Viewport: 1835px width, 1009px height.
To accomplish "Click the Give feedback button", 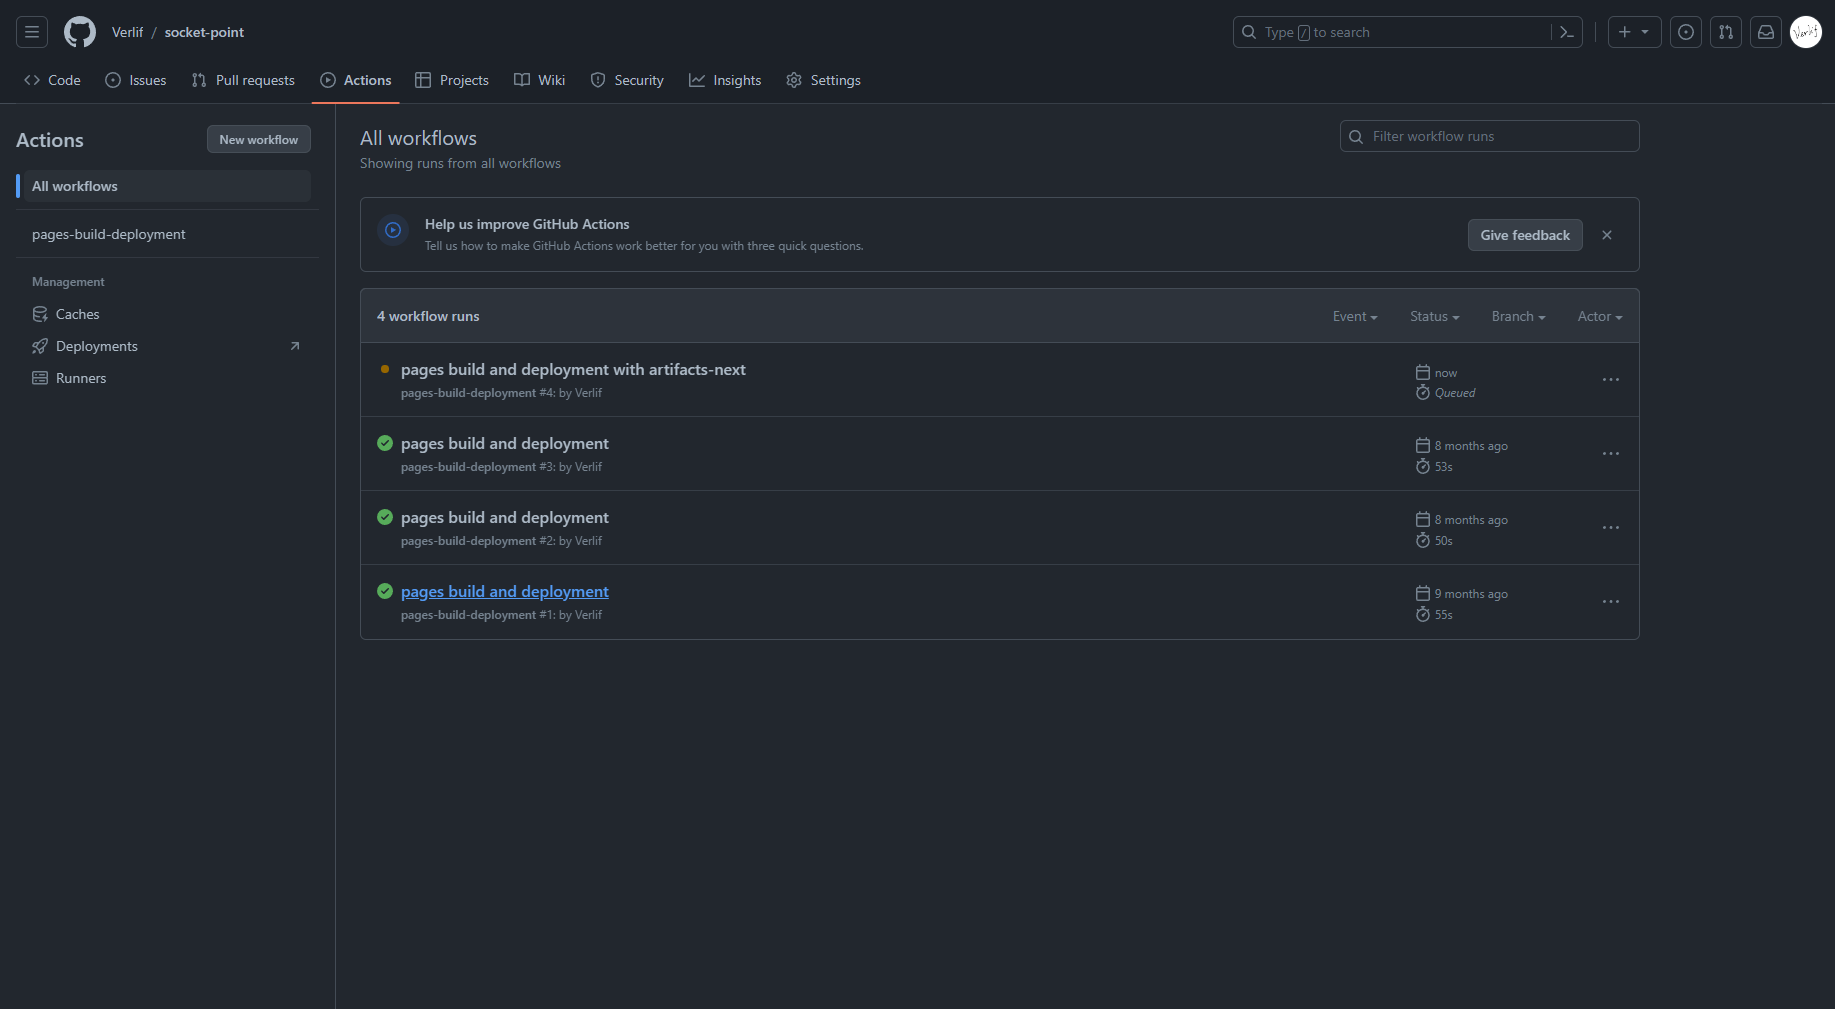I will 1525,235.
